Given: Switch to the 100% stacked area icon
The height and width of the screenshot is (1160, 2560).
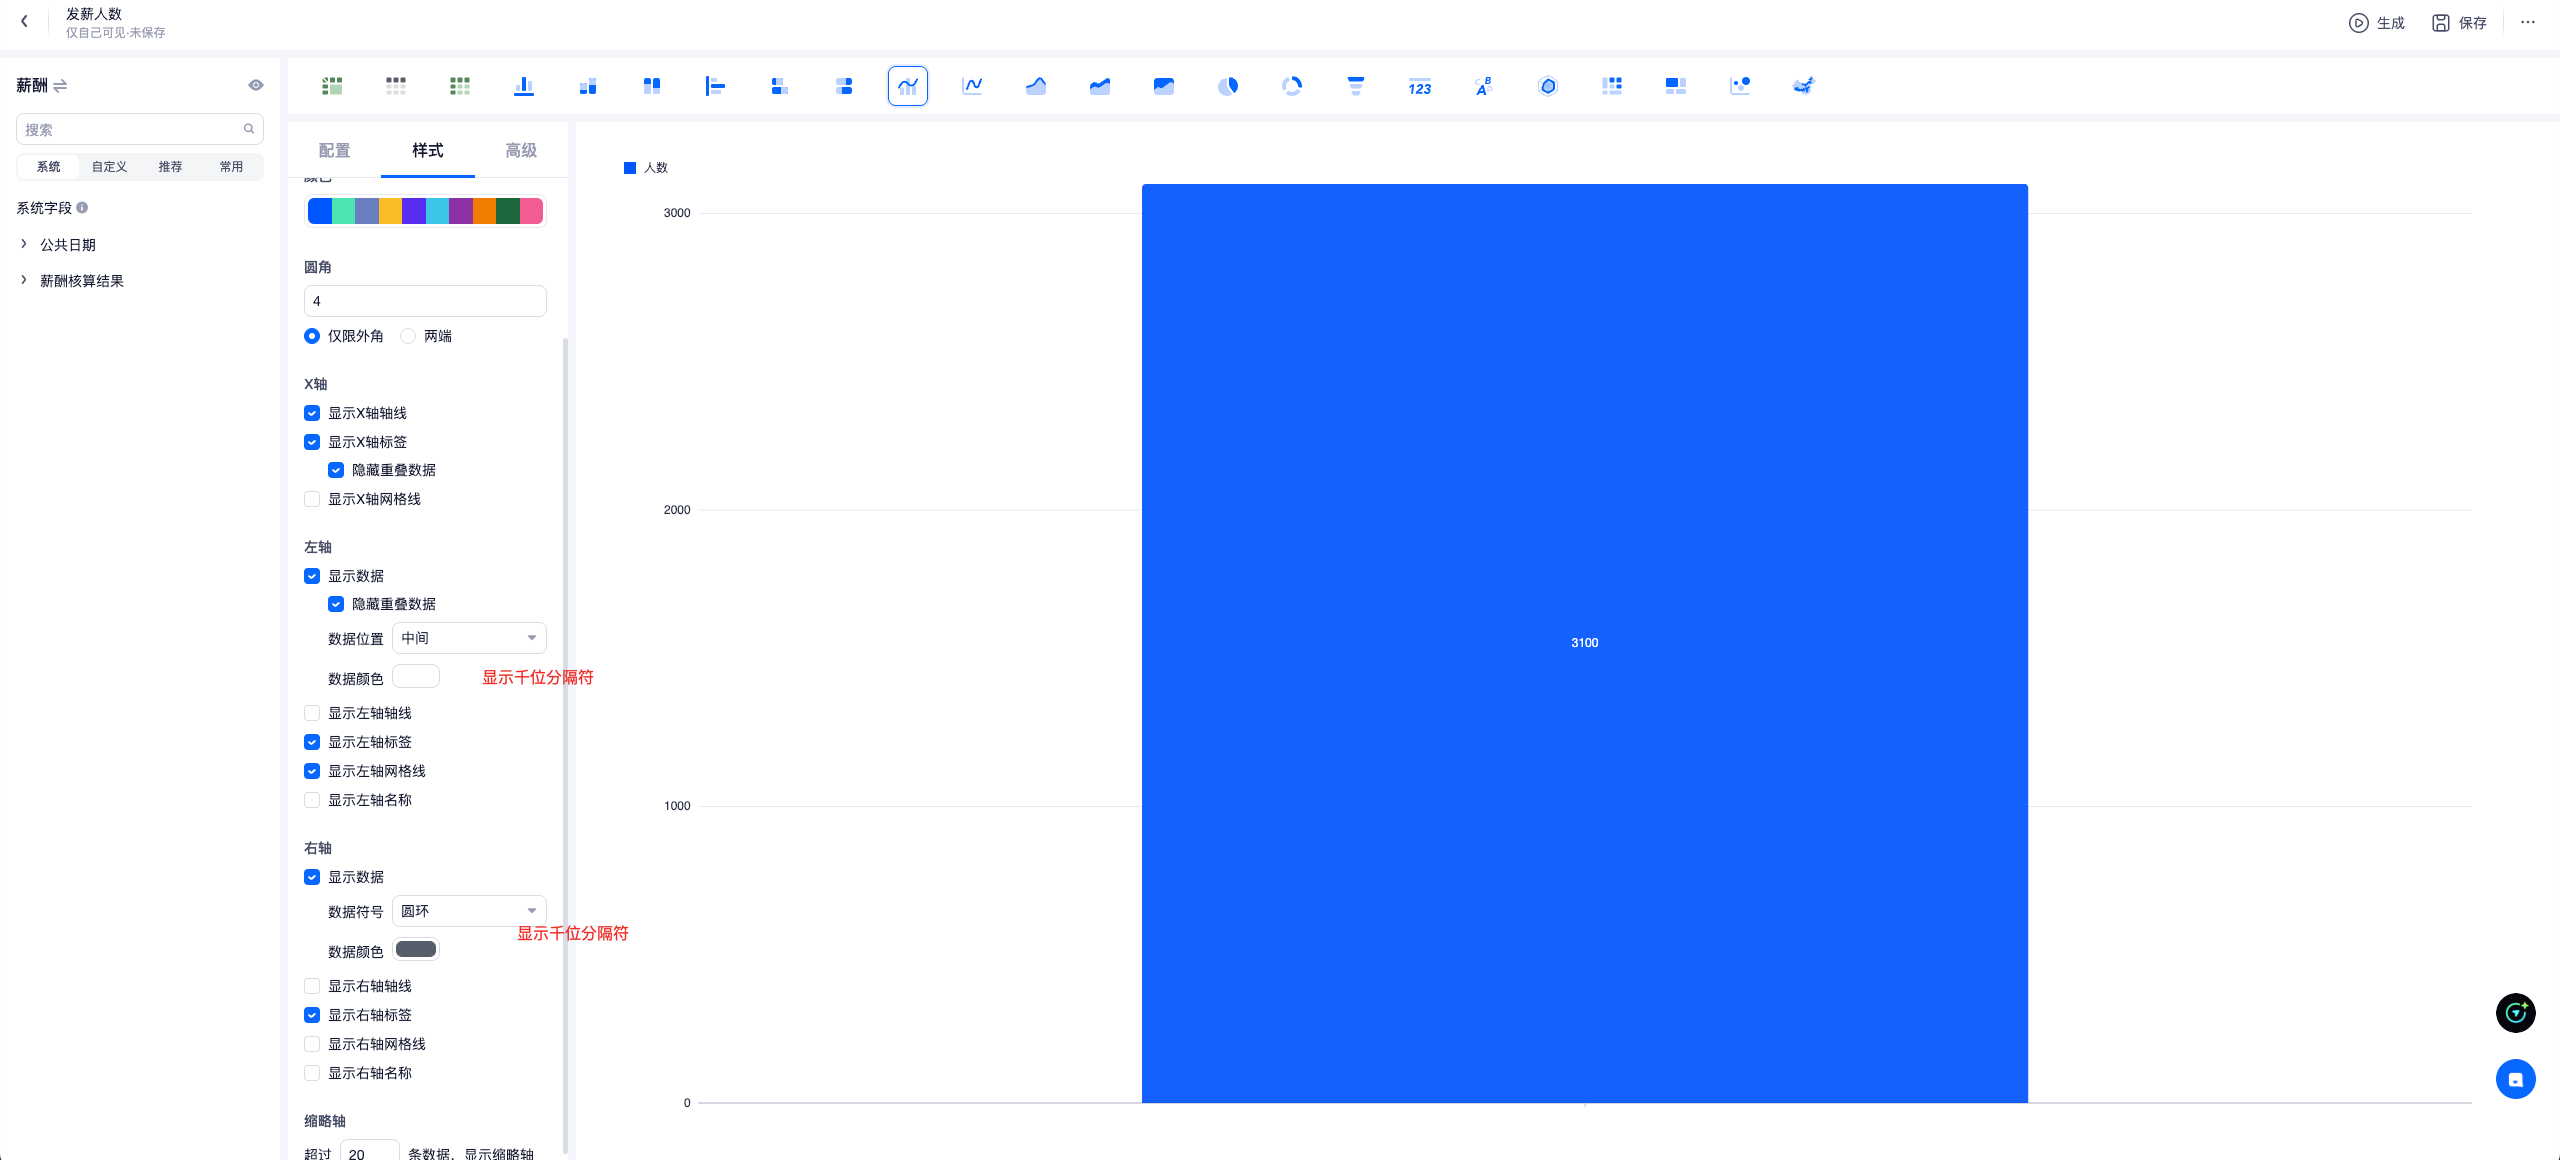Looking at the screenshot, I should [x=1164, y=86].
